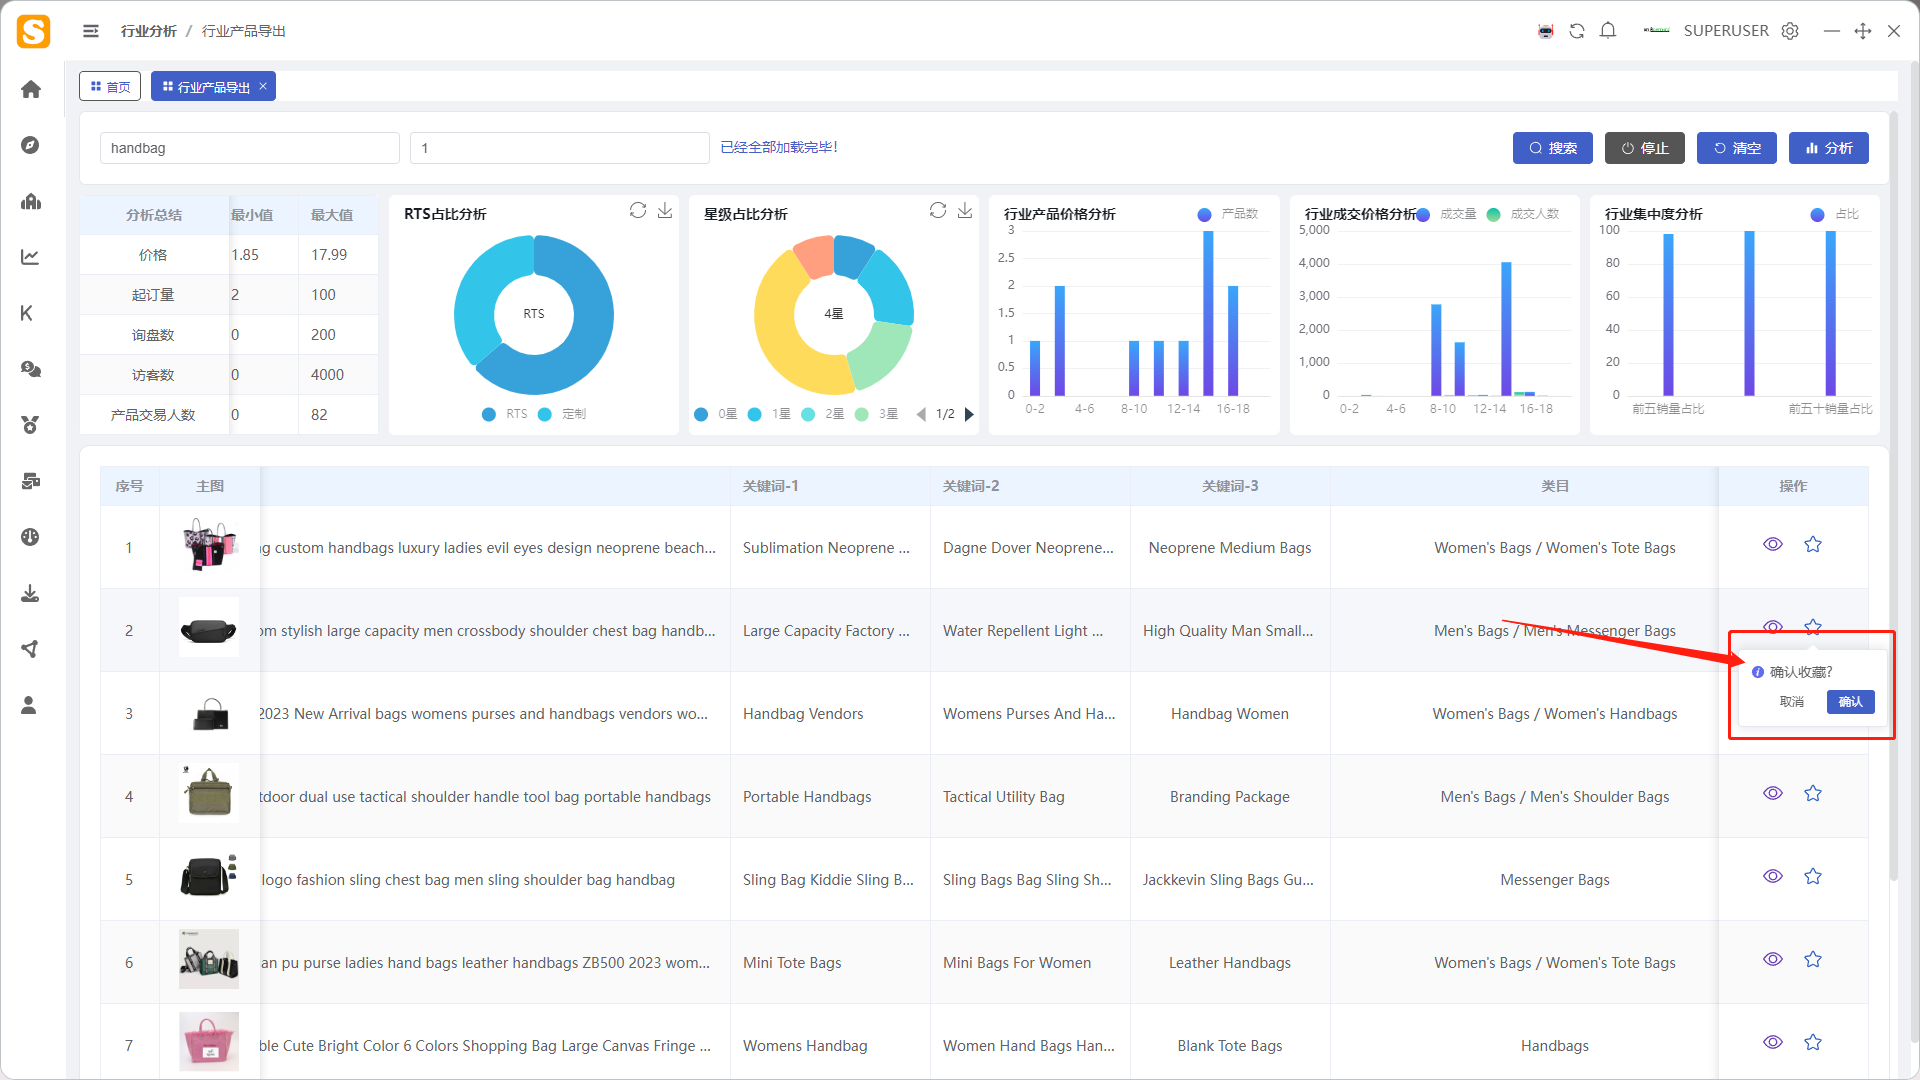Toggle 成交量 legend swatch
Viewport: 1920px width, 1080px height.
[1423, 214]
